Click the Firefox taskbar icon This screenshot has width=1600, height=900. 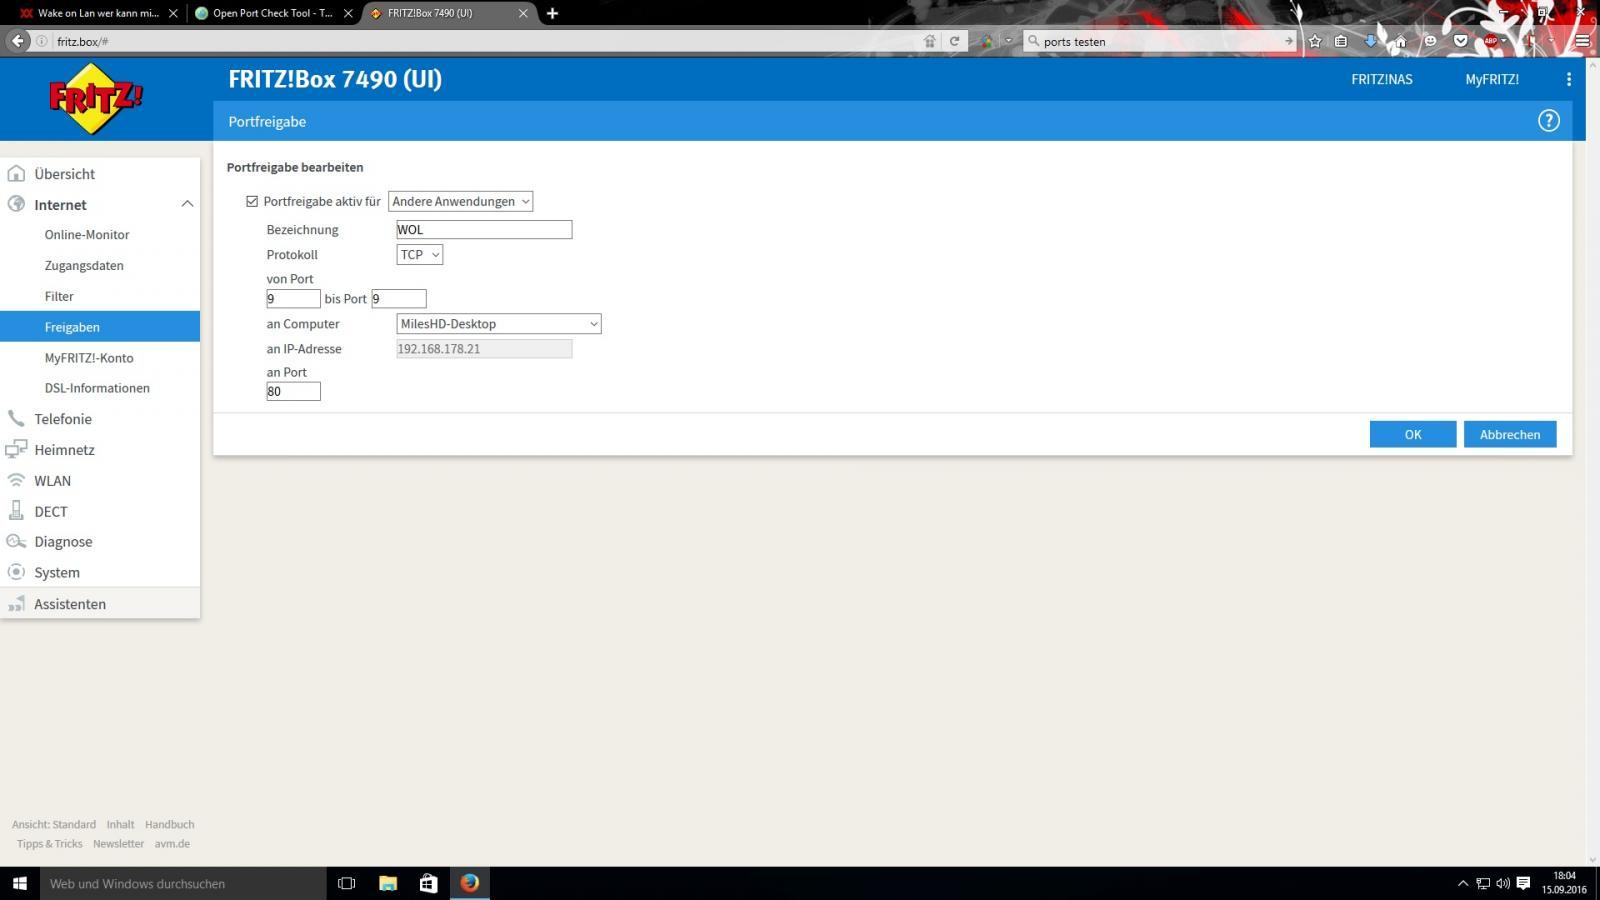coord(470,883)
